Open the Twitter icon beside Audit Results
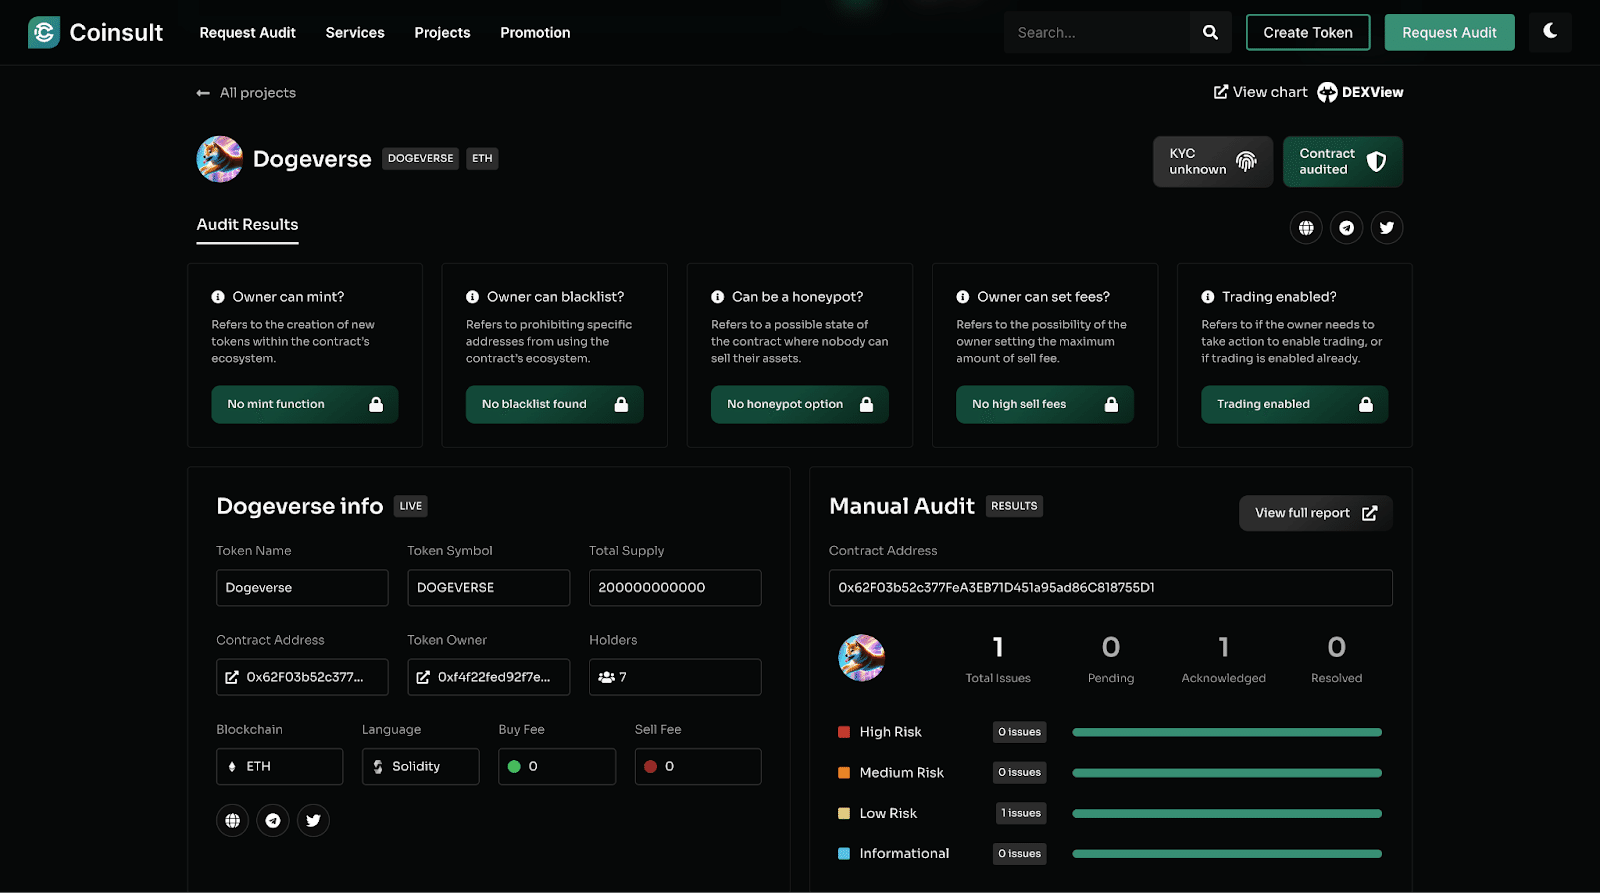Image resolution: width=1600 pixels, height=893 pixels. [x=1387, y=228]
